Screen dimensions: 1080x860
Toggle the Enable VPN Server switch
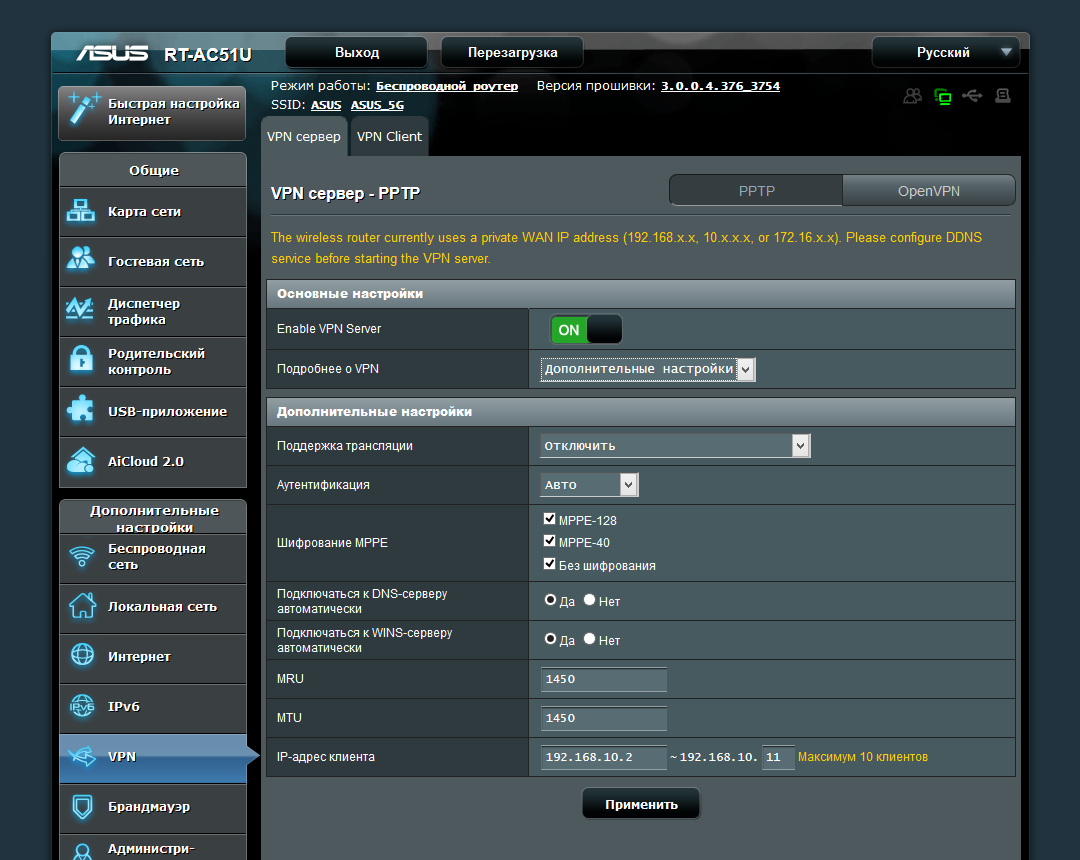[586, 329]
